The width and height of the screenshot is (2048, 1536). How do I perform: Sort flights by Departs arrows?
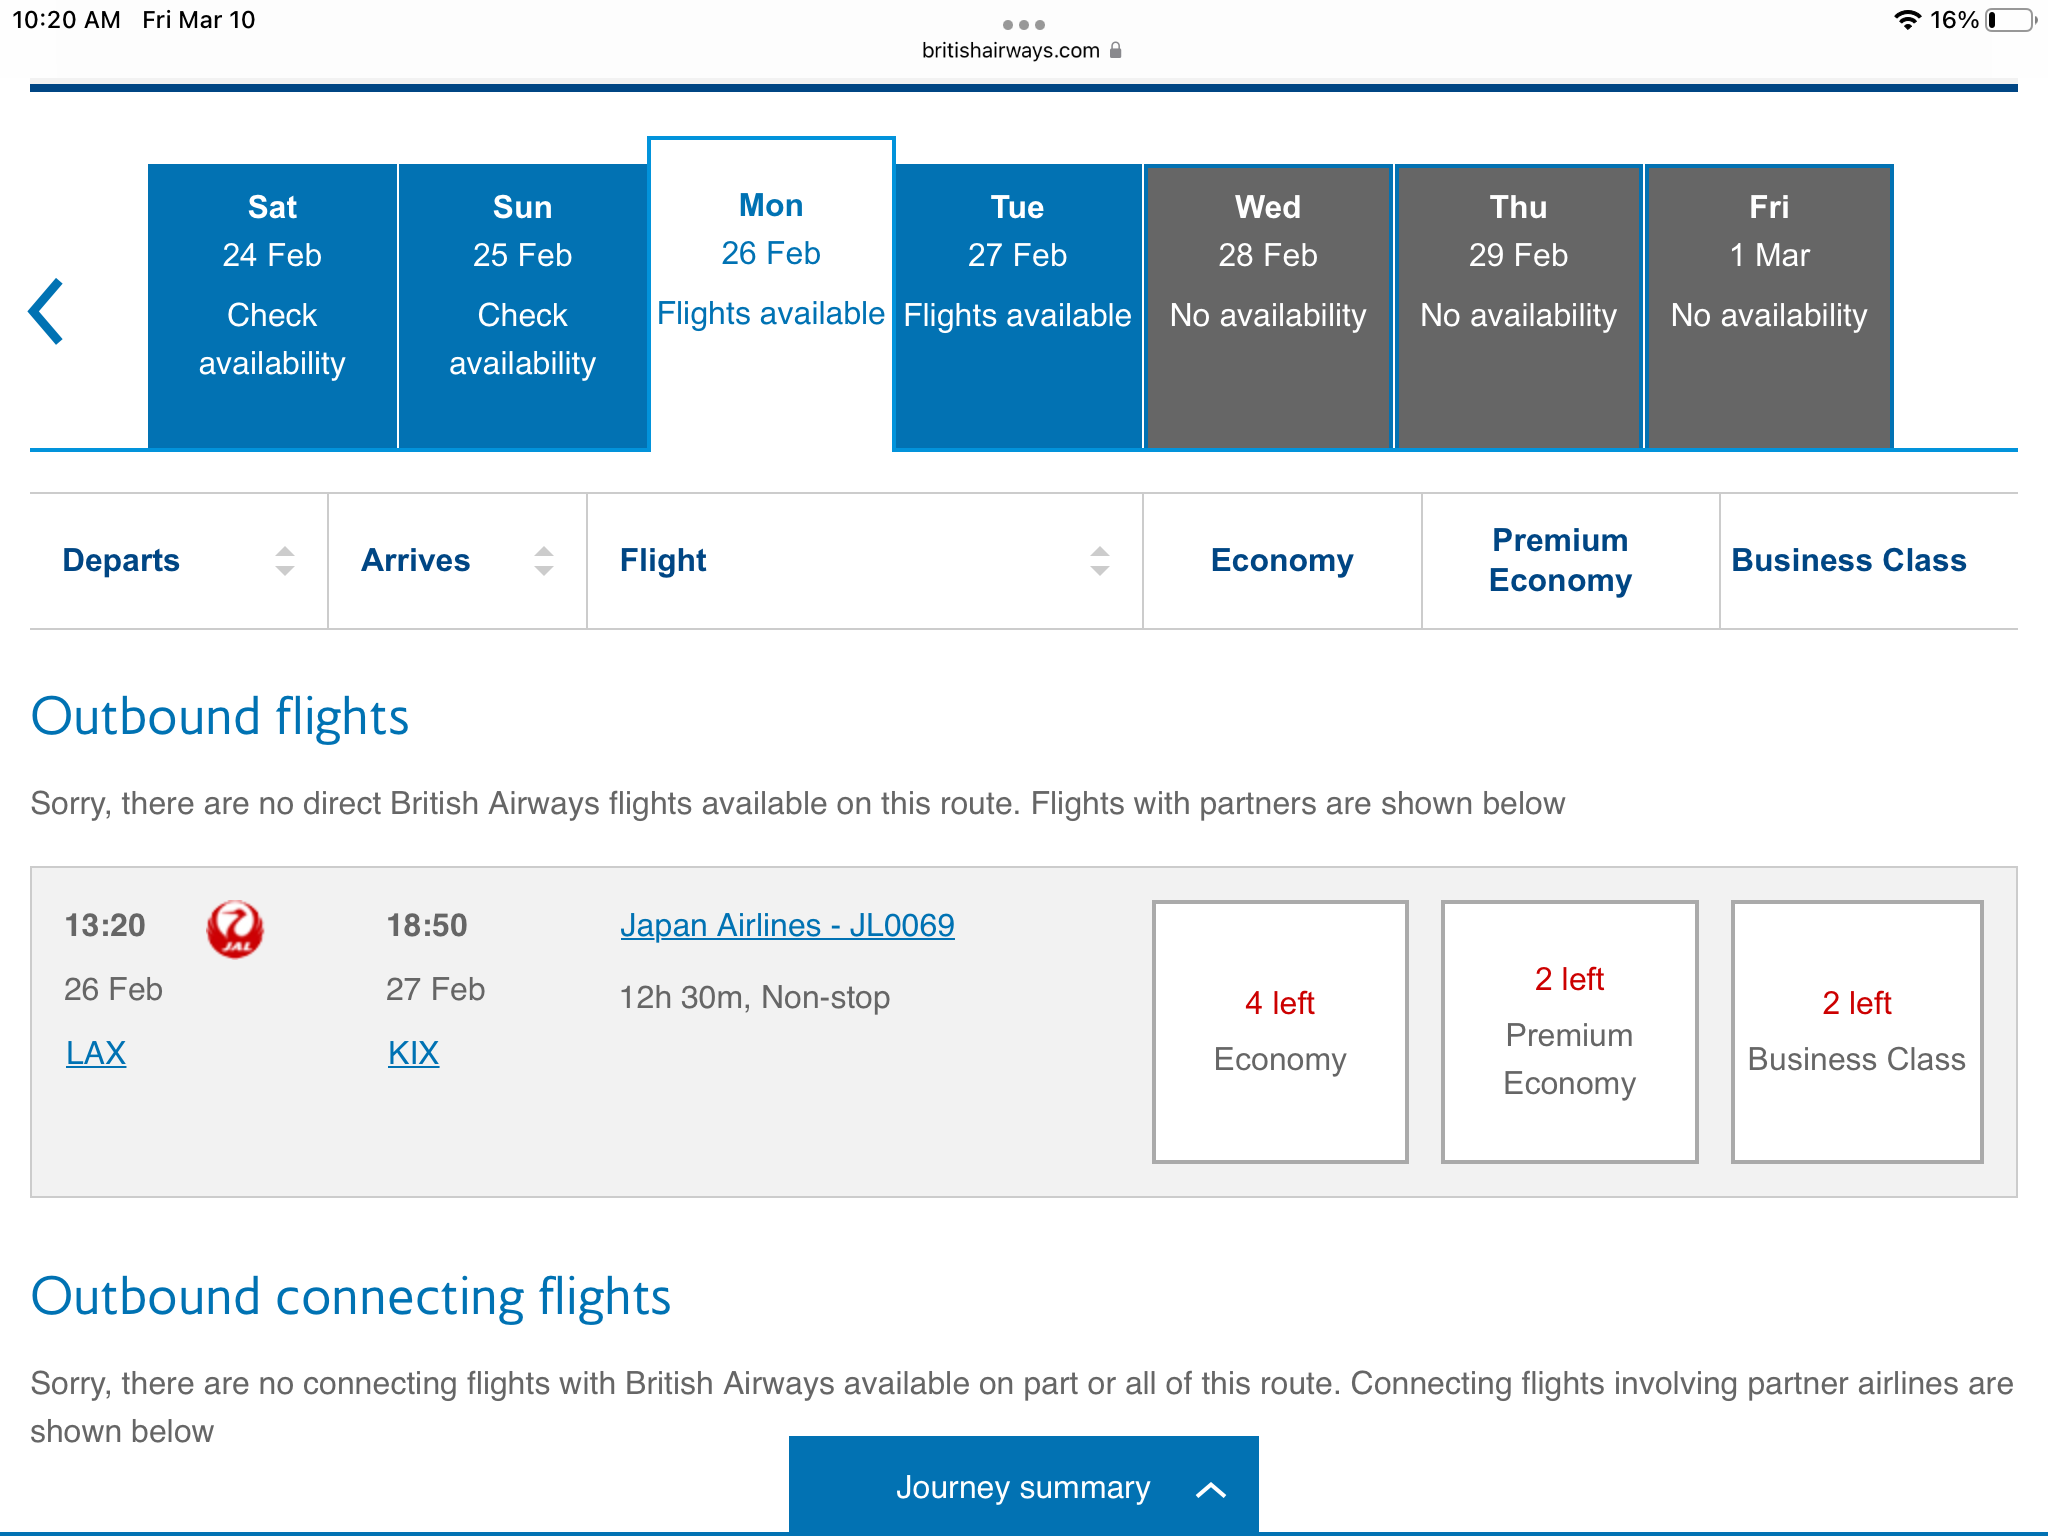pyautogui.click(x=285, y=561)
